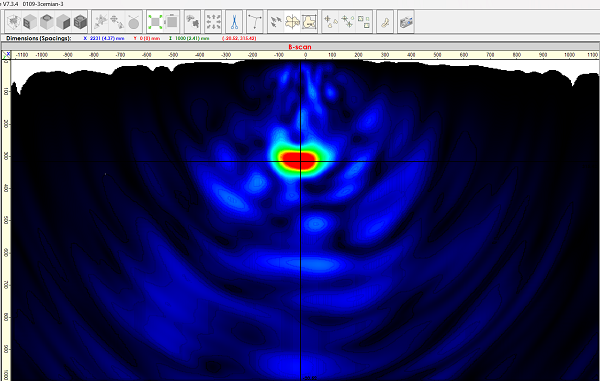This screenshot has width=600, height=381.
Task: Select the wireframe cube view icon
Action: click(13, 22)
